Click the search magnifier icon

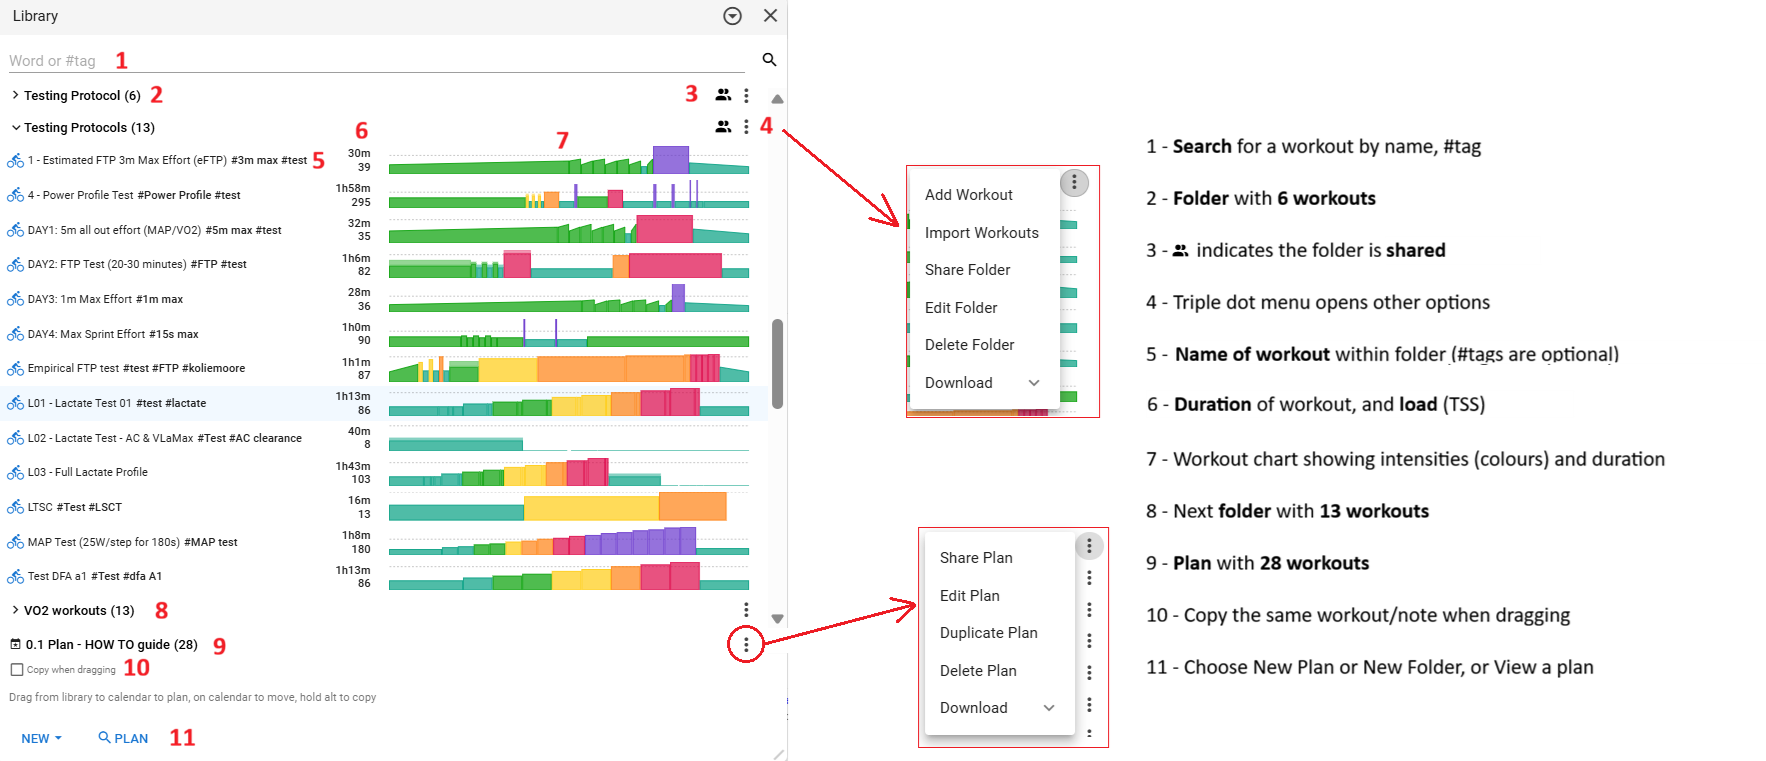(769, 60)
